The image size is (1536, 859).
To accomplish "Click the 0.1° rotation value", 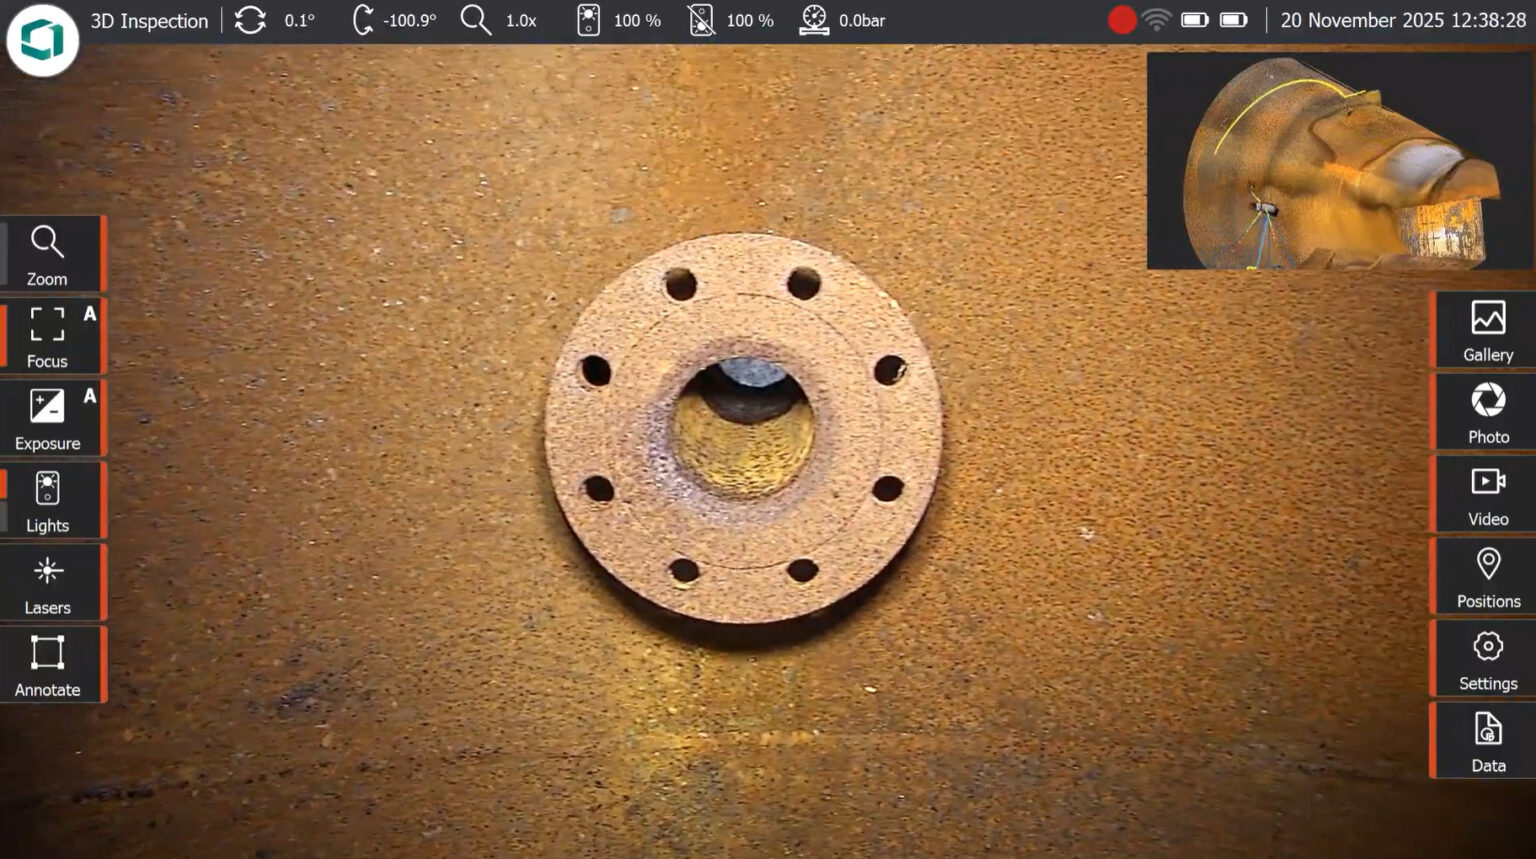I will [299, 21].
